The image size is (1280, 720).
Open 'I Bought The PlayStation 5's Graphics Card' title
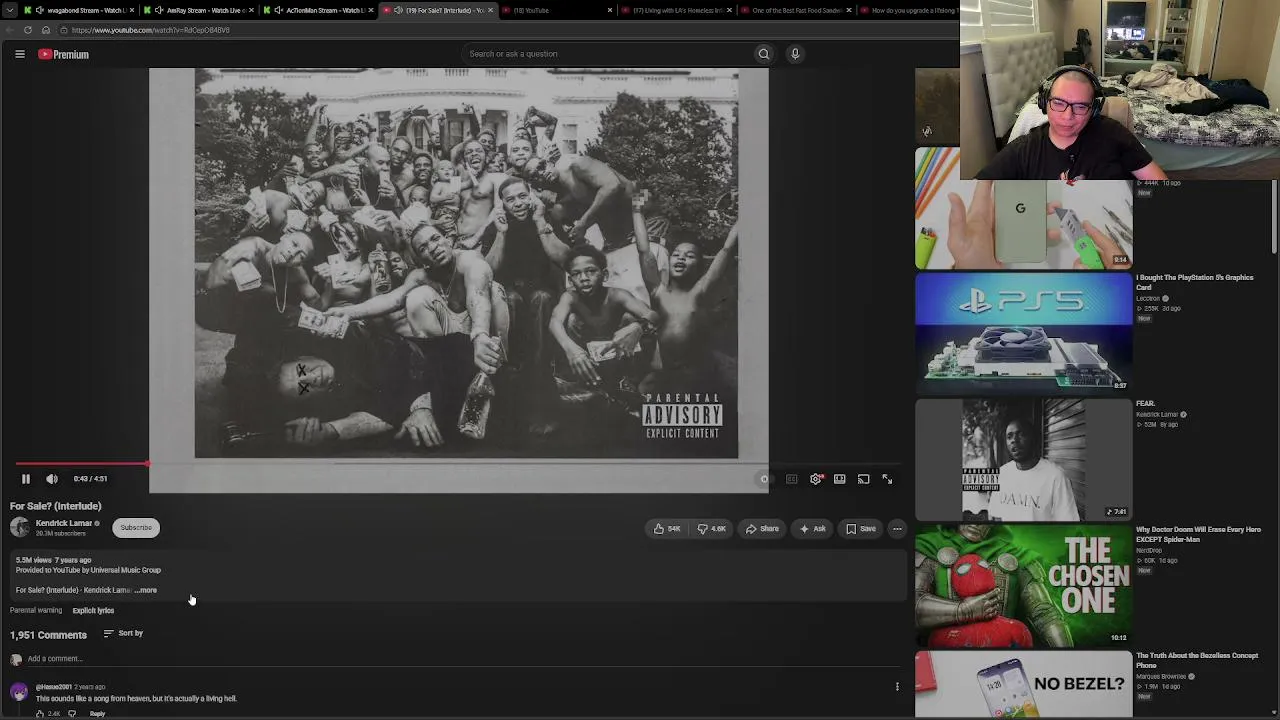tap(1194, 283)
